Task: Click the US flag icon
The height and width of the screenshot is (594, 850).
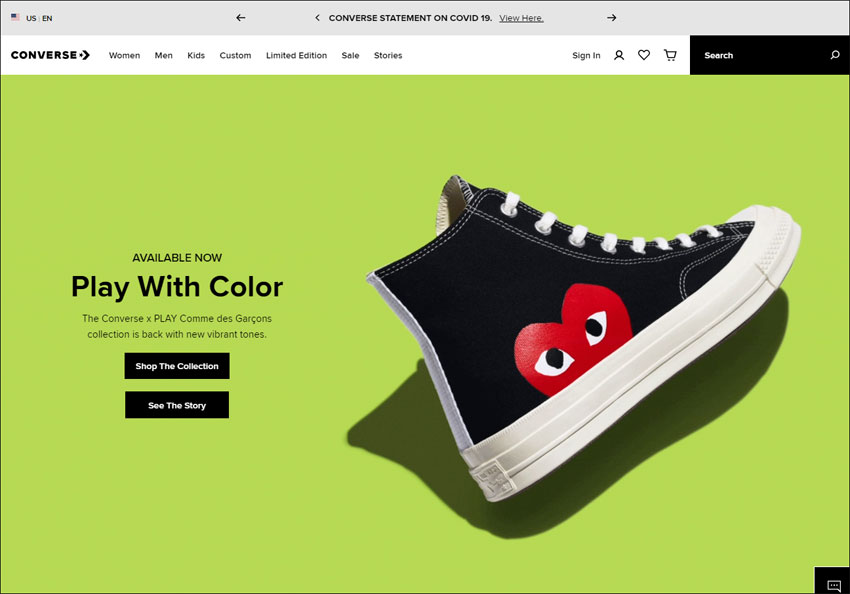Action: [15, 17]
